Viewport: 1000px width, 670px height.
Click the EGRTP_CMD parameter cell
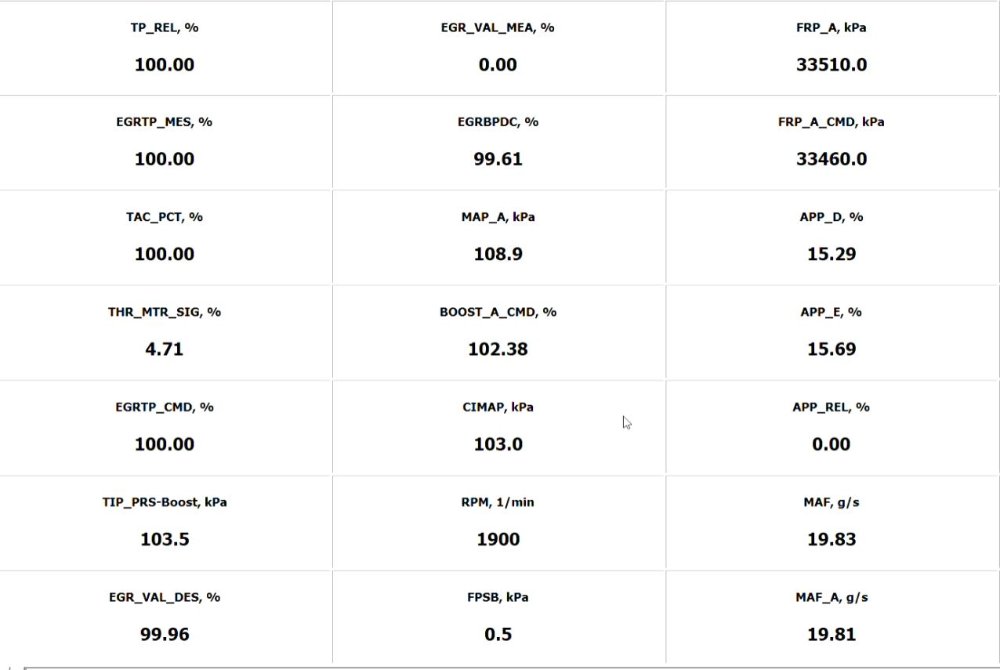[x=165, y=427]
